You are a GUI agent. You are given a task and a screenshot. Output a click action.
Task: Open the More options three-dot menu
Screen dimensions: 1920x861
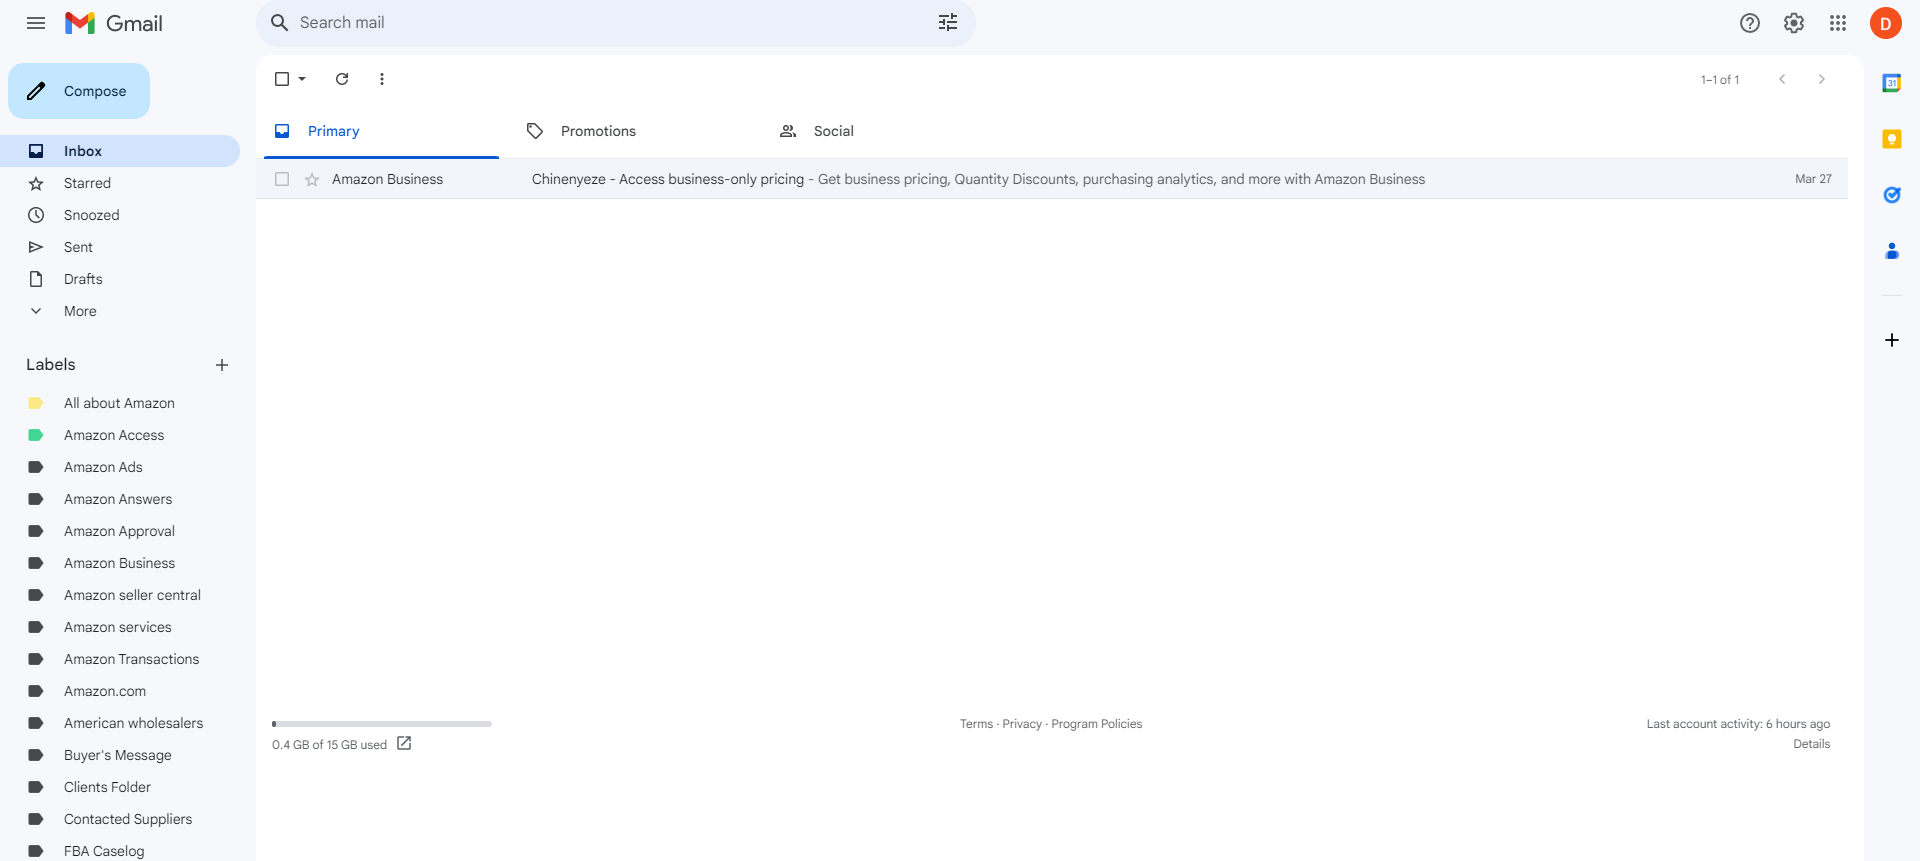pyautogui.click(x=382, y=79)
